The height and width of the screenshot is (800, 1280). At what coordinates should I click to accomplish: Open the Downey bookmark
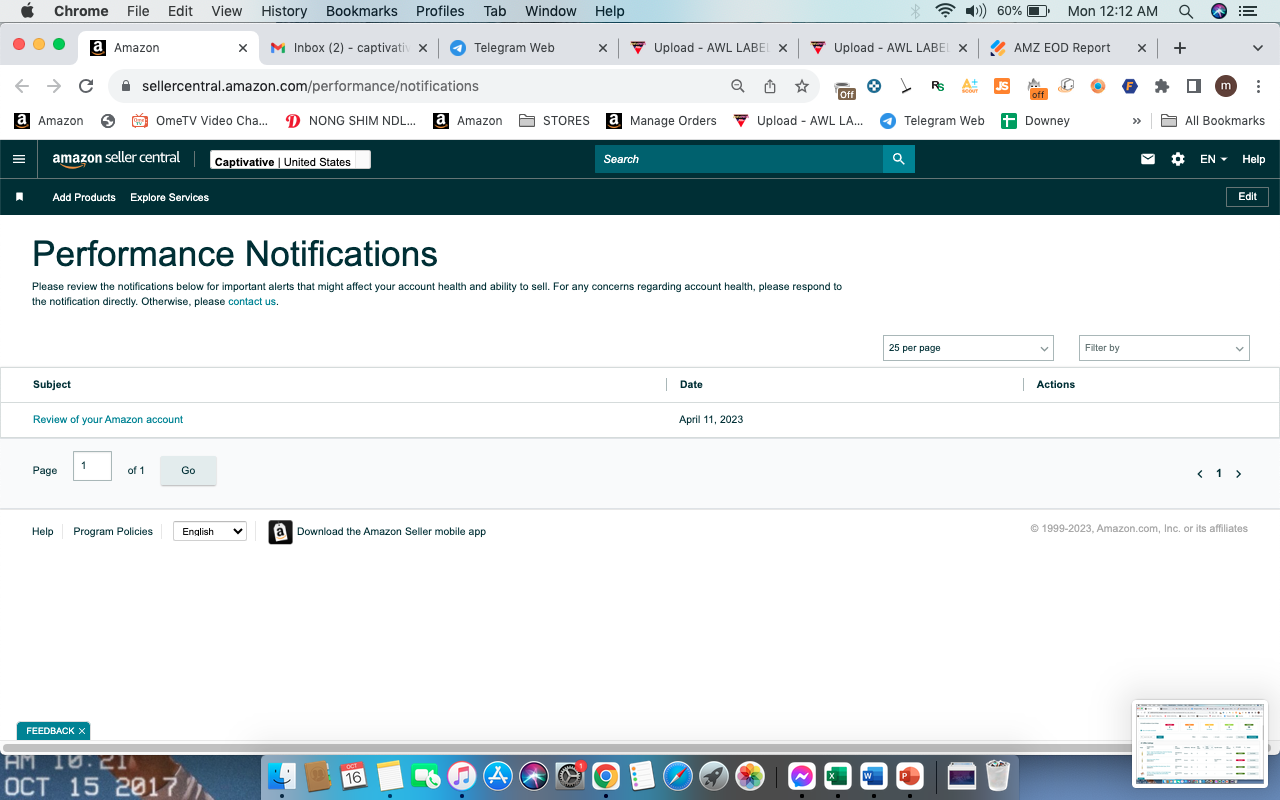click(1036, 121)
